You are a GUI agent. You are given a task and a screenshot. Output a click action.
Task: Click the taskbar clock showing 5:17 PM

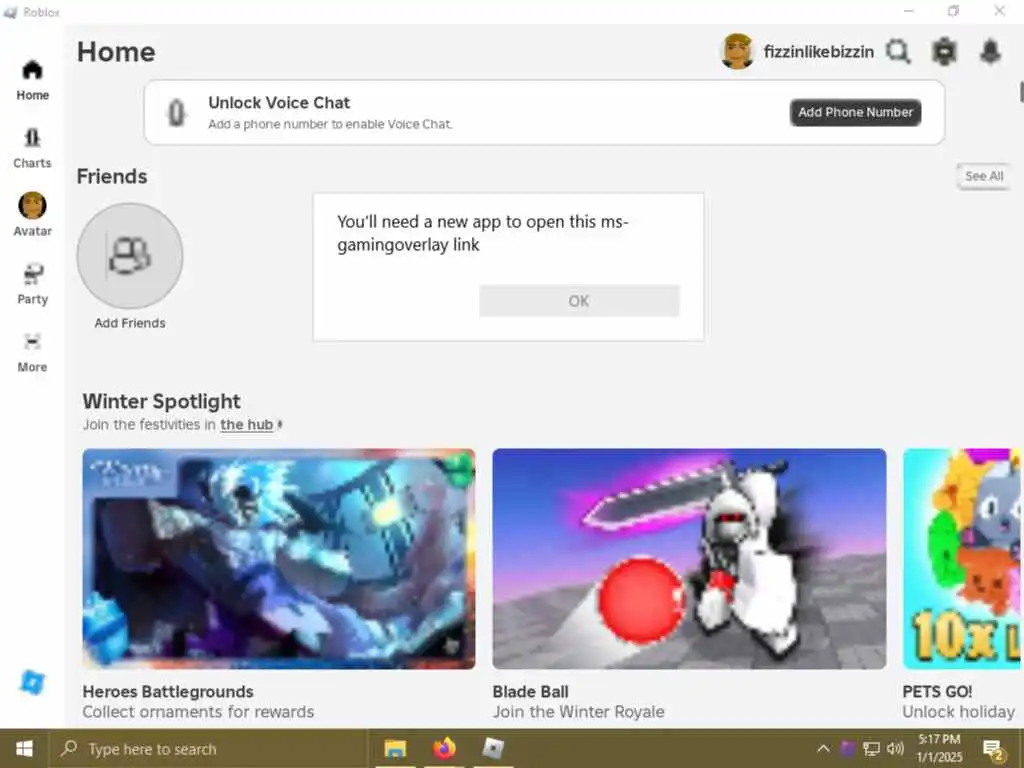click(940, 748)
